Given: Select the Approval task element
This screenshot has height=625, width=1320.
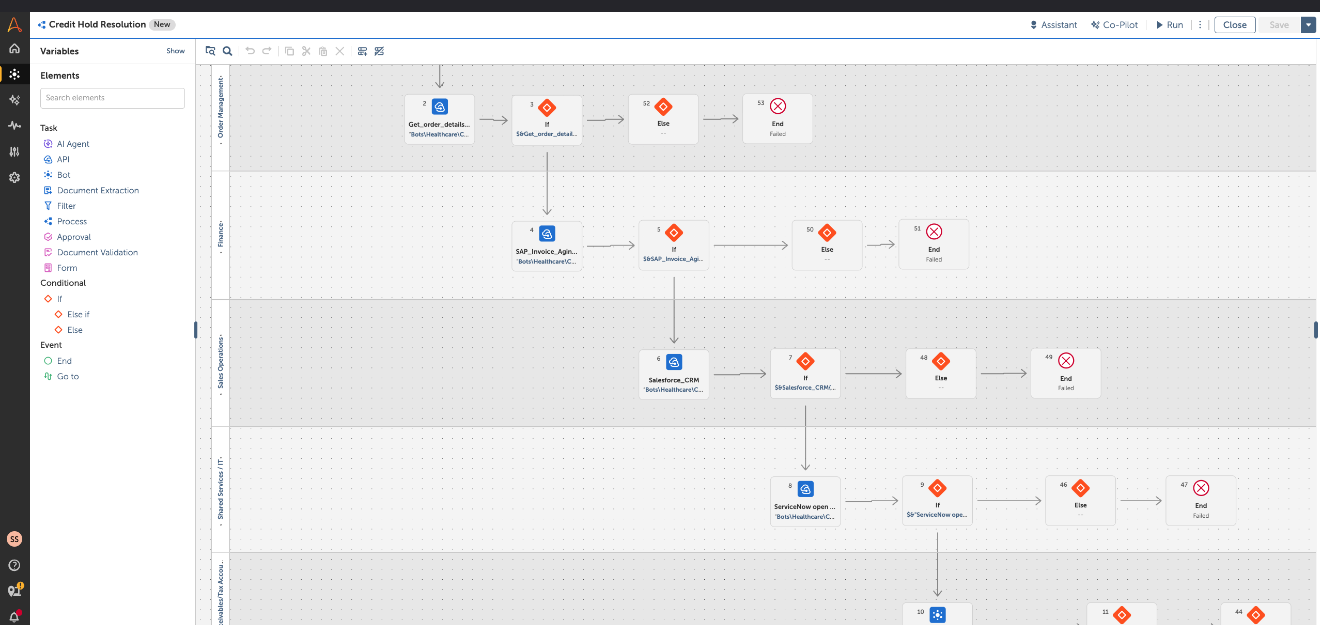Looking at the screenshot, I should click(67, 237).
